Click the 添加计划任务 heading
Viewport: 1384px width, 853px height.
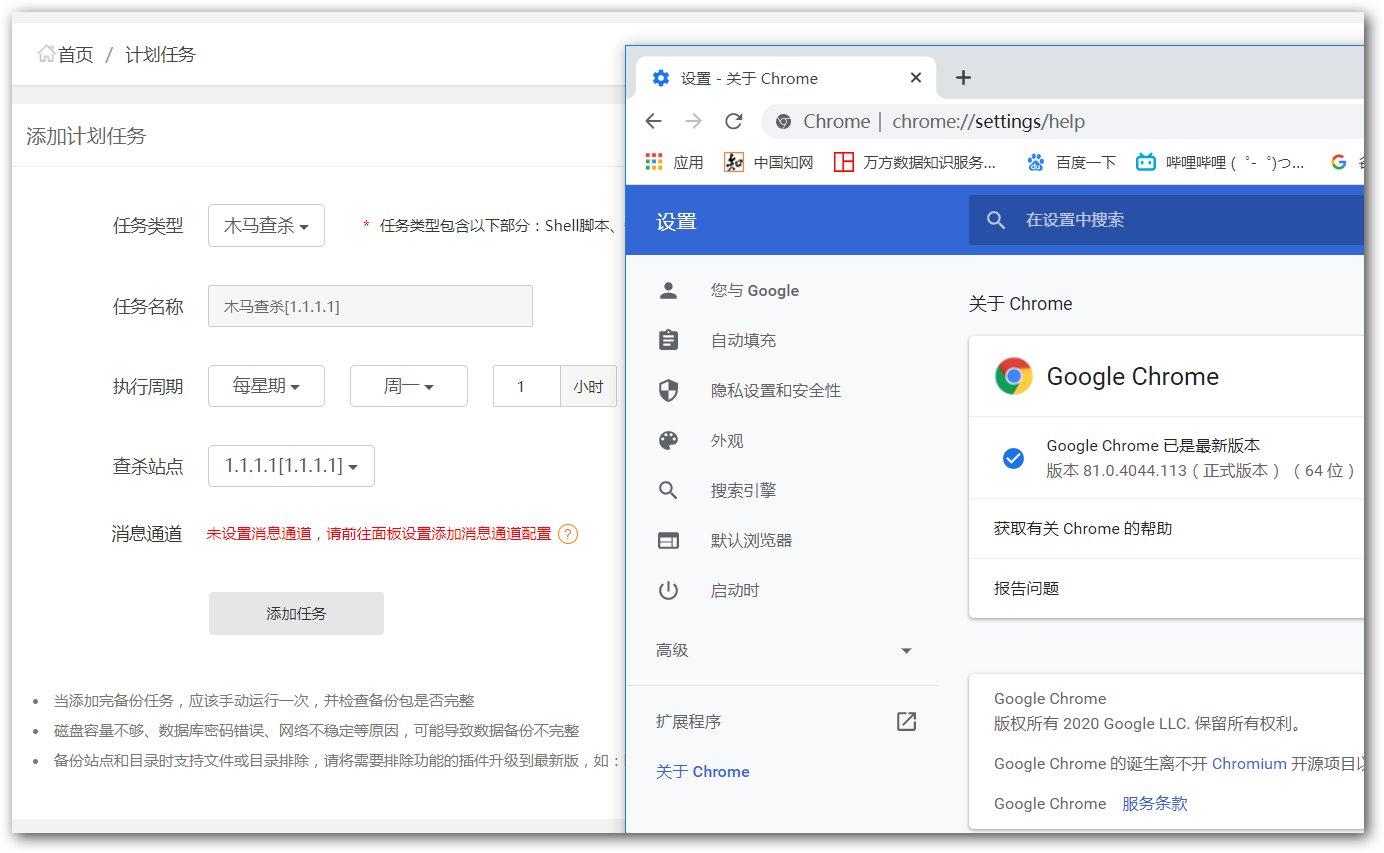pos(86,136)
